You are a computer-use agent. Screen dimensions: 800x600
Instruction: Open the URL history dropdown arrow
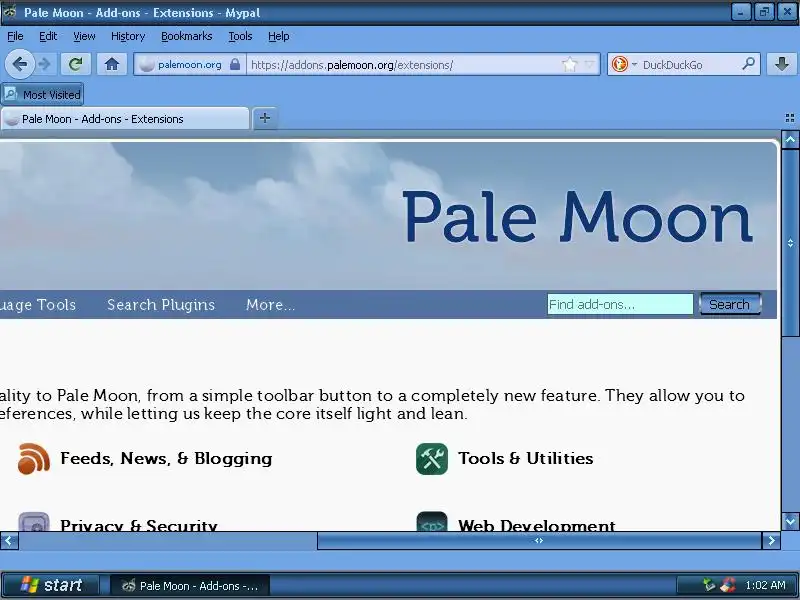coord(590,65)
